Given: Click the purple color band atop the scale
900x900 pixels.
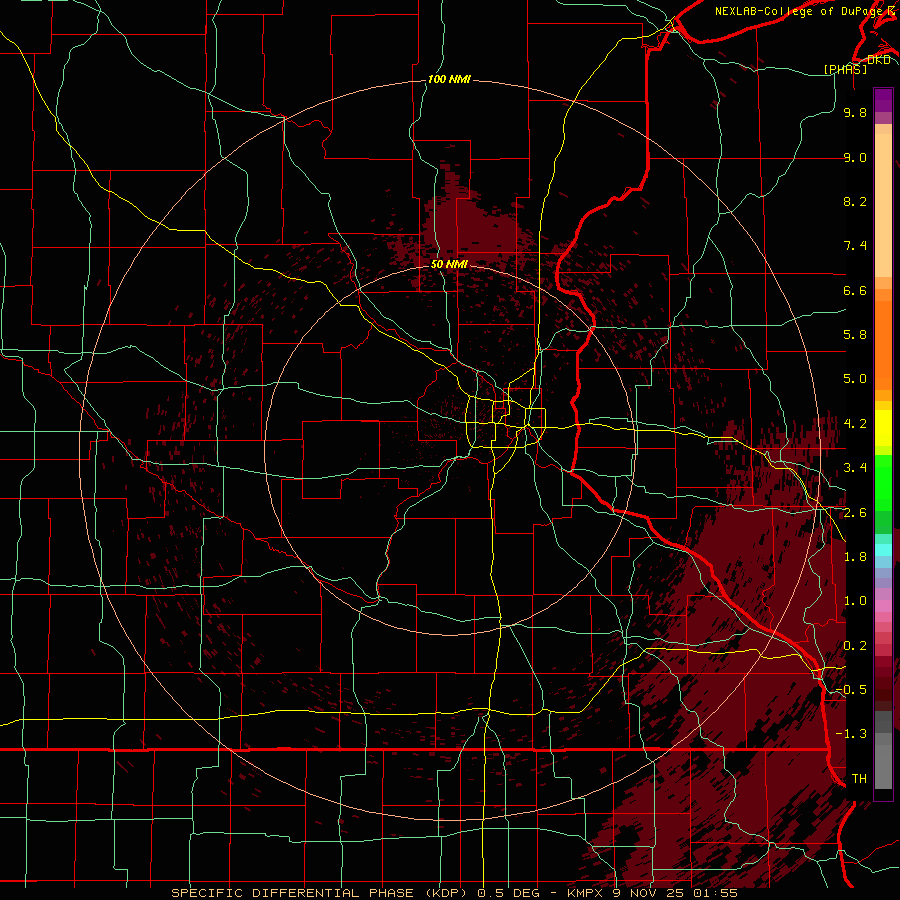Looking at the screenshot, I should [883, 100].
